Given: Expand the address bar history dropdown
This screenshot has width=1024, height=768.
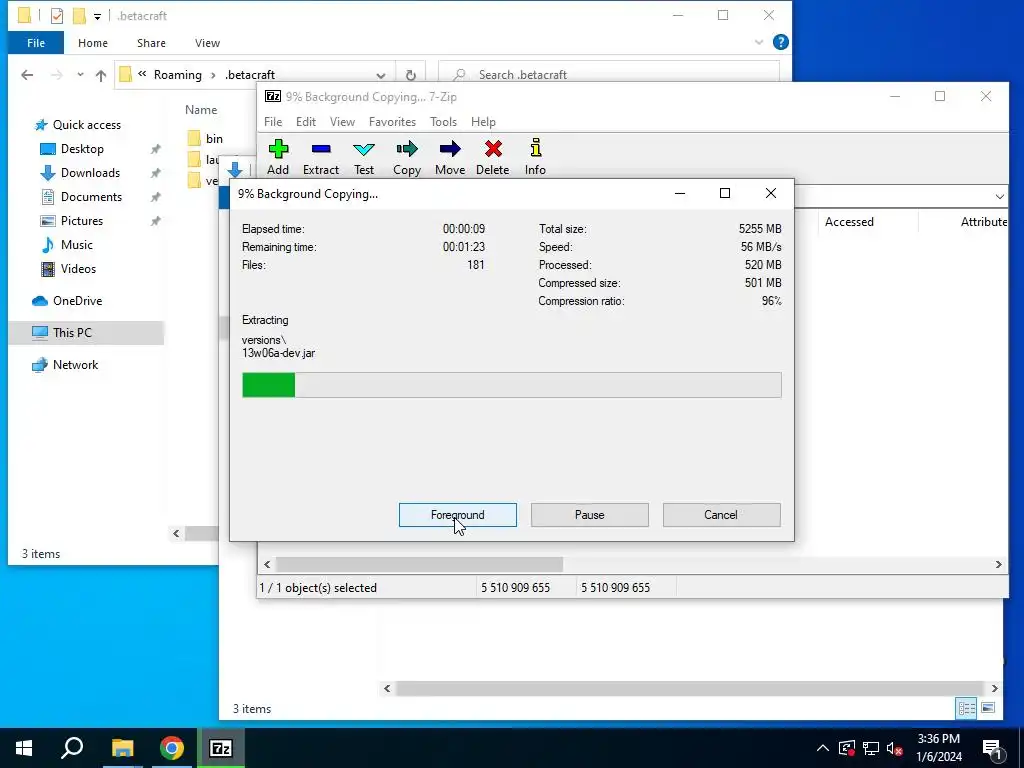Looking at the screenshot, I should [381, 75].
